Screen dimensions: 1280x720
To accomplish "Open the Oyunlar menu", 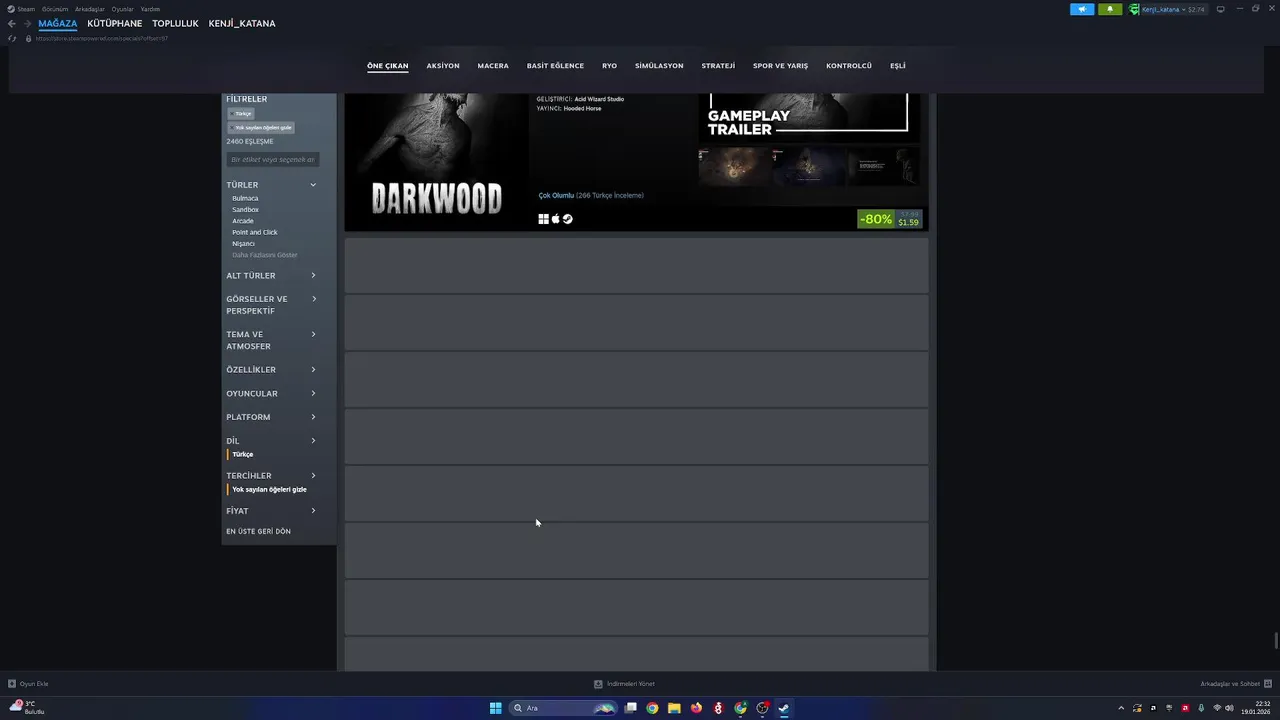I will tap(122, 9).
